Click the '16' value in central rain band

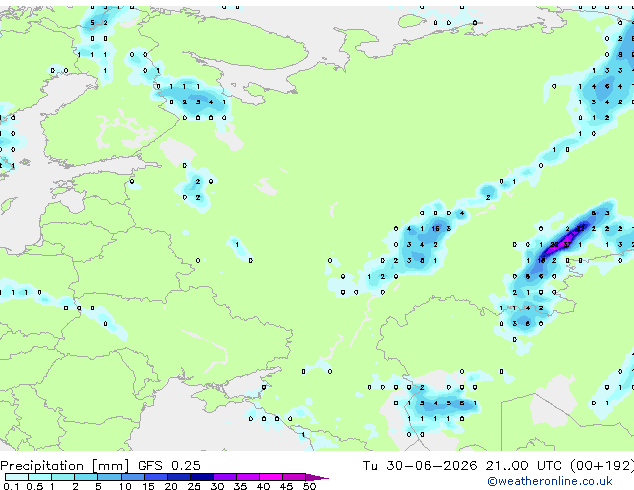coord(435,229)
